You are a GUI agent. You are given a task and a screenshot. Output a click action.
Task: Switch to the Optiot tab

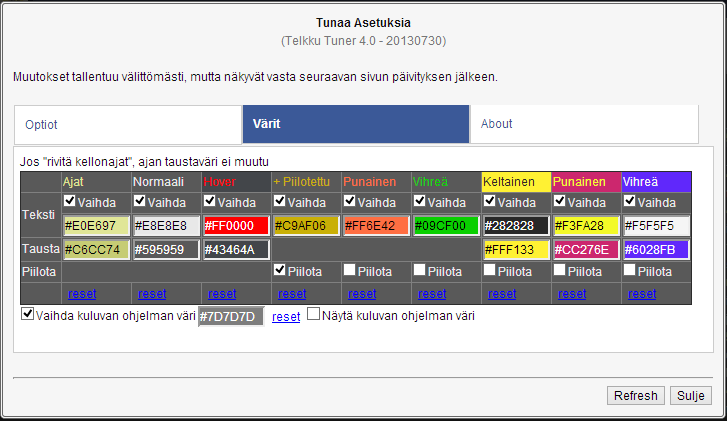coord(128,124)
